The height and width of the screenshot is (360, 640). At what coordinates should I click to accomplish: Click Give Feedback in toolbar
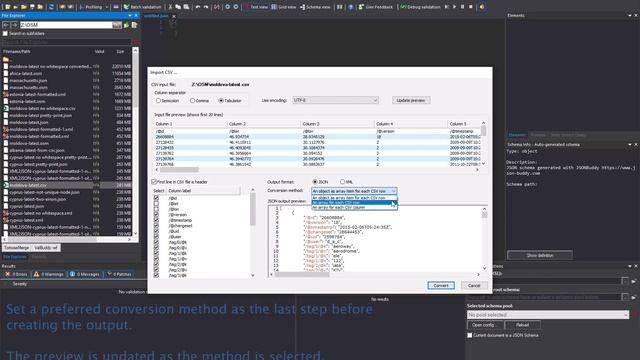[376, 7]
